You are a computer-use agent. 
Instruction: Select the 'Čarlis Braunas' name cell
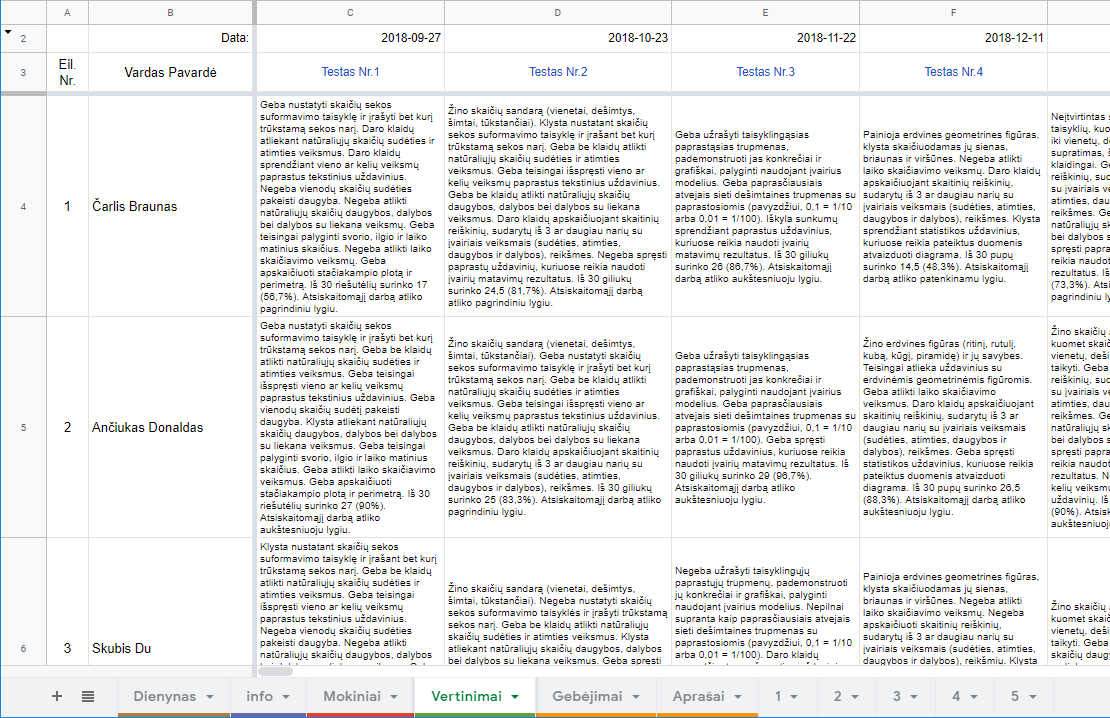pos(171,207)
